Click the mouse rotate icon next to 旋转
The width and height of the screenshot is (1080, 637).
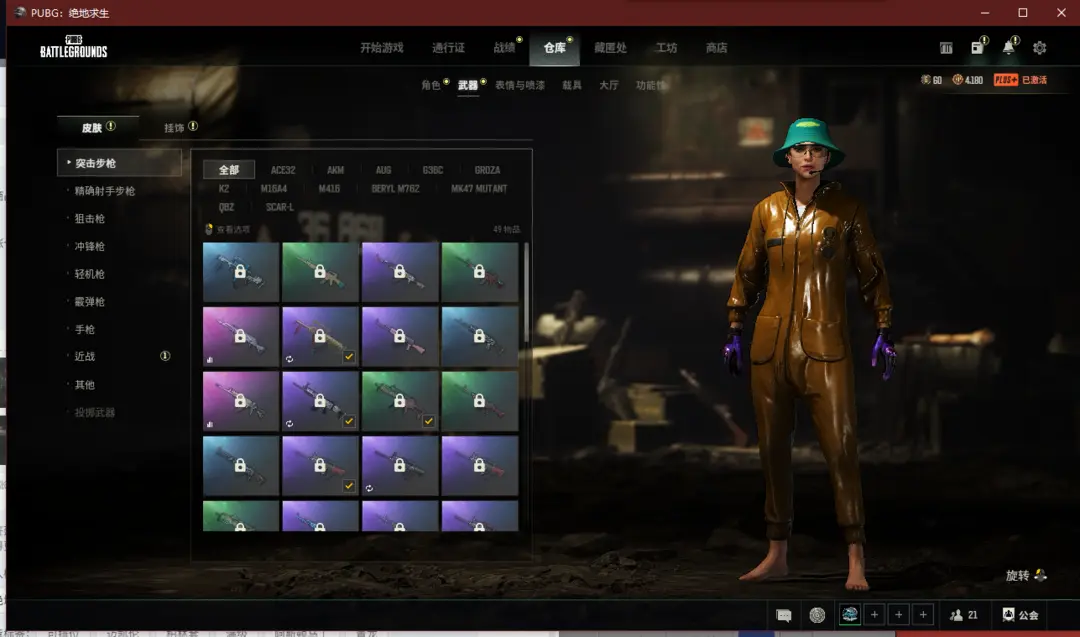coord(1040,575)
